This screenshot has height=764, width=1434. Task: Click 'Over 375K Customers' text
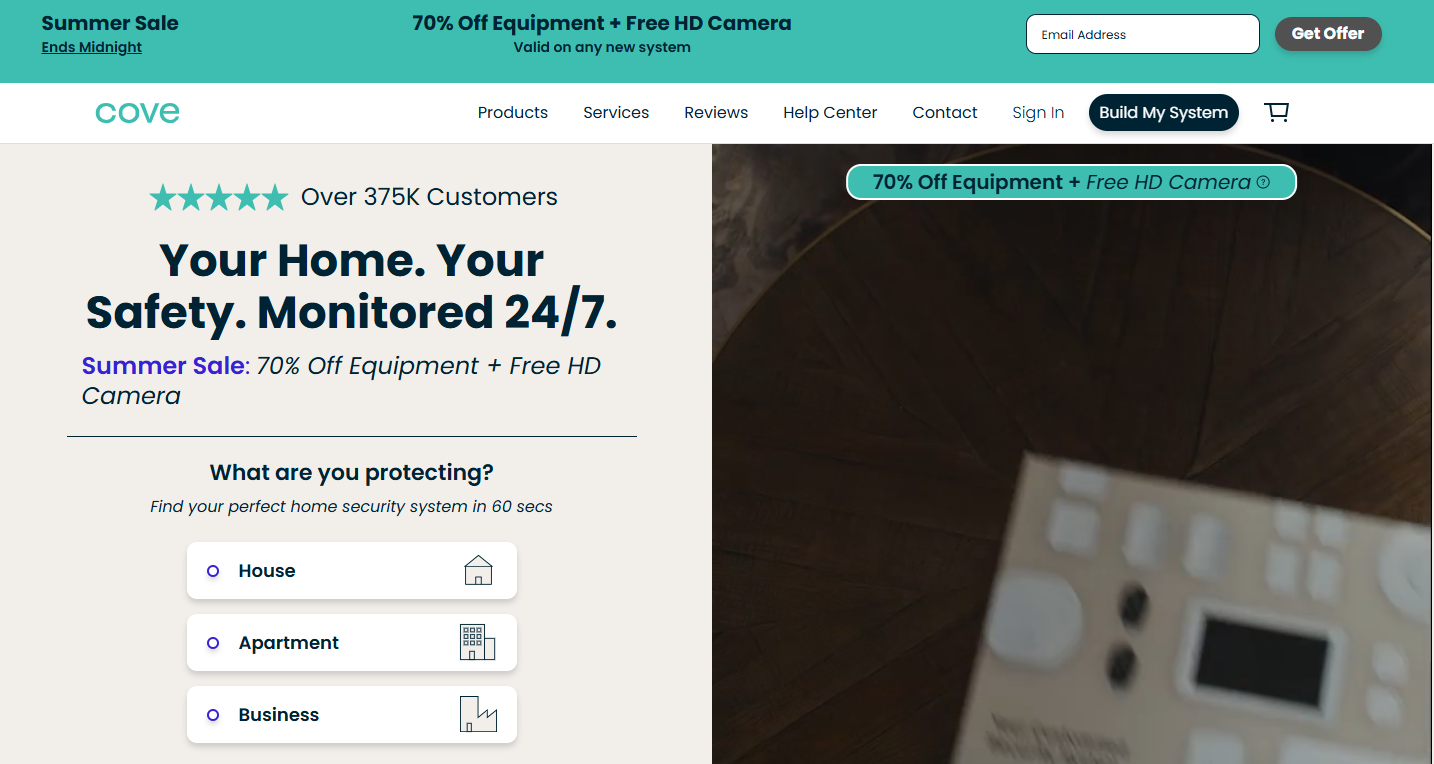pyautogui.click(x=429, y=197)
